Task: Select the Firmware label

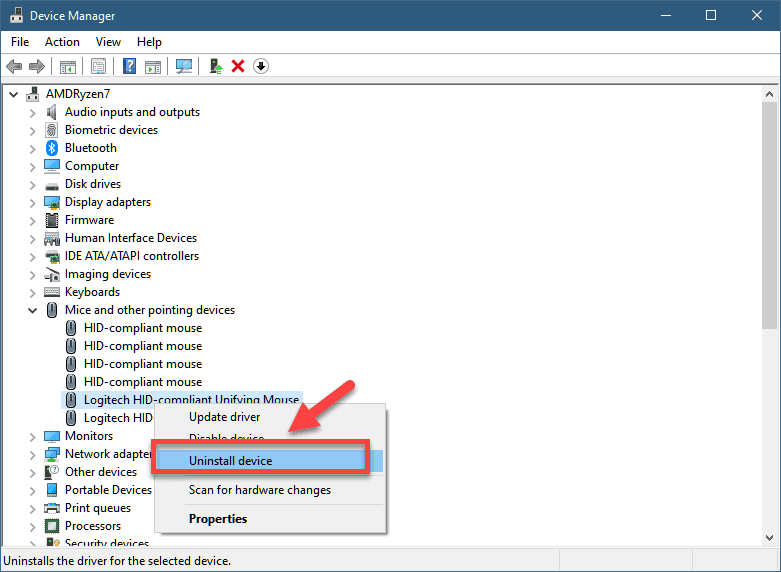Action: 89,220
